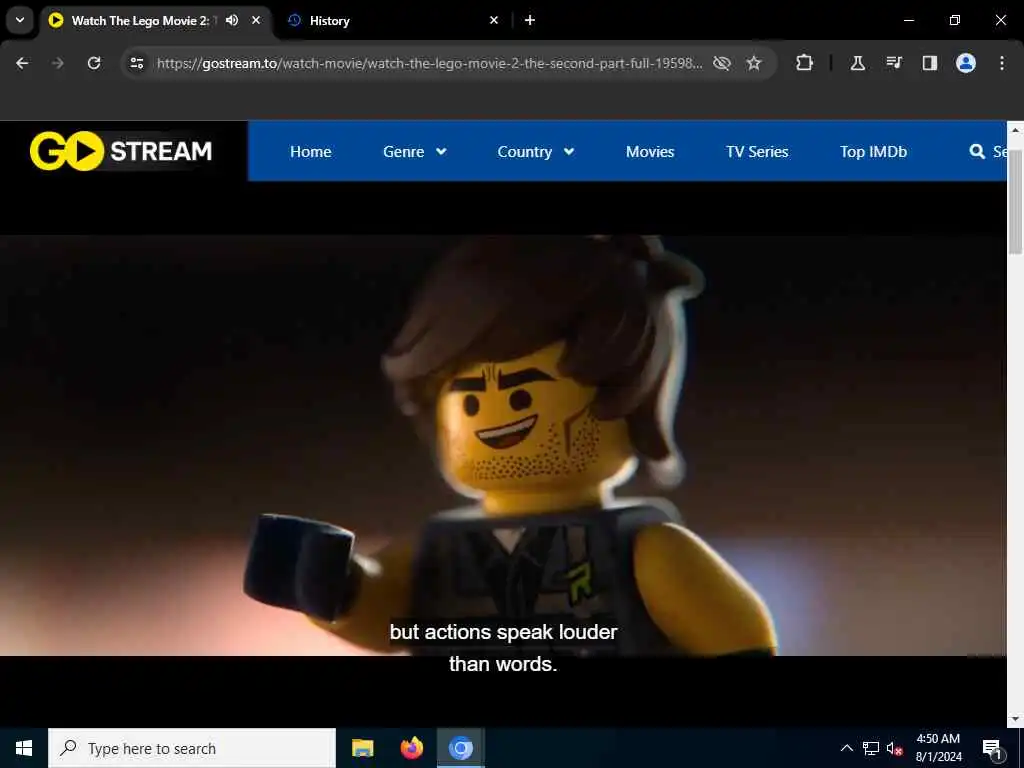Go back to the previous page

[x=22, y=63]
